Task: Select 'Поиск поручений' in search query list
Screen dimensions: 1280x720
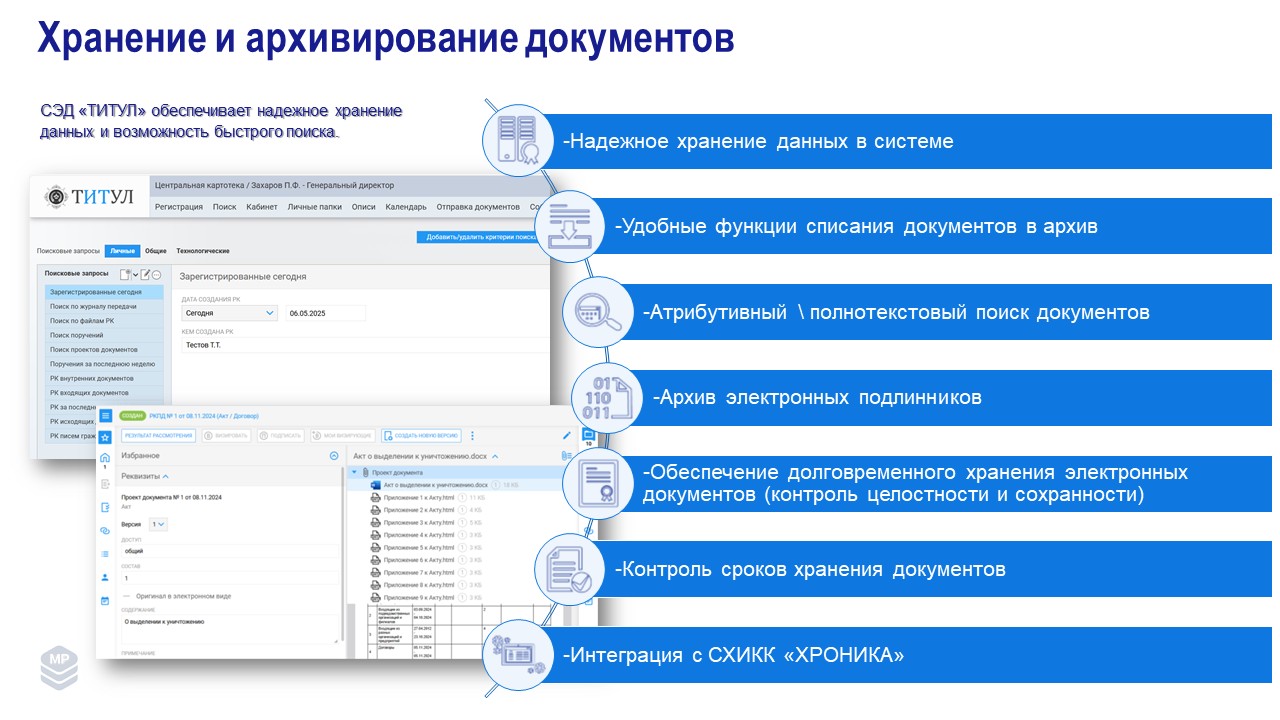Action: [x=77, y=335]
